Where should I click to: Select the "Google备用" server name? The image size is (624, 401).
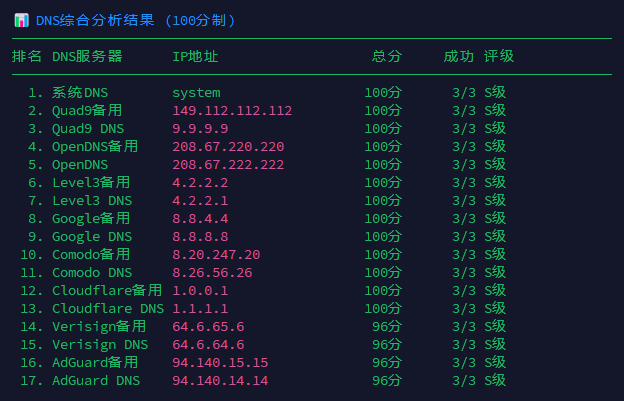click(91, 219)
